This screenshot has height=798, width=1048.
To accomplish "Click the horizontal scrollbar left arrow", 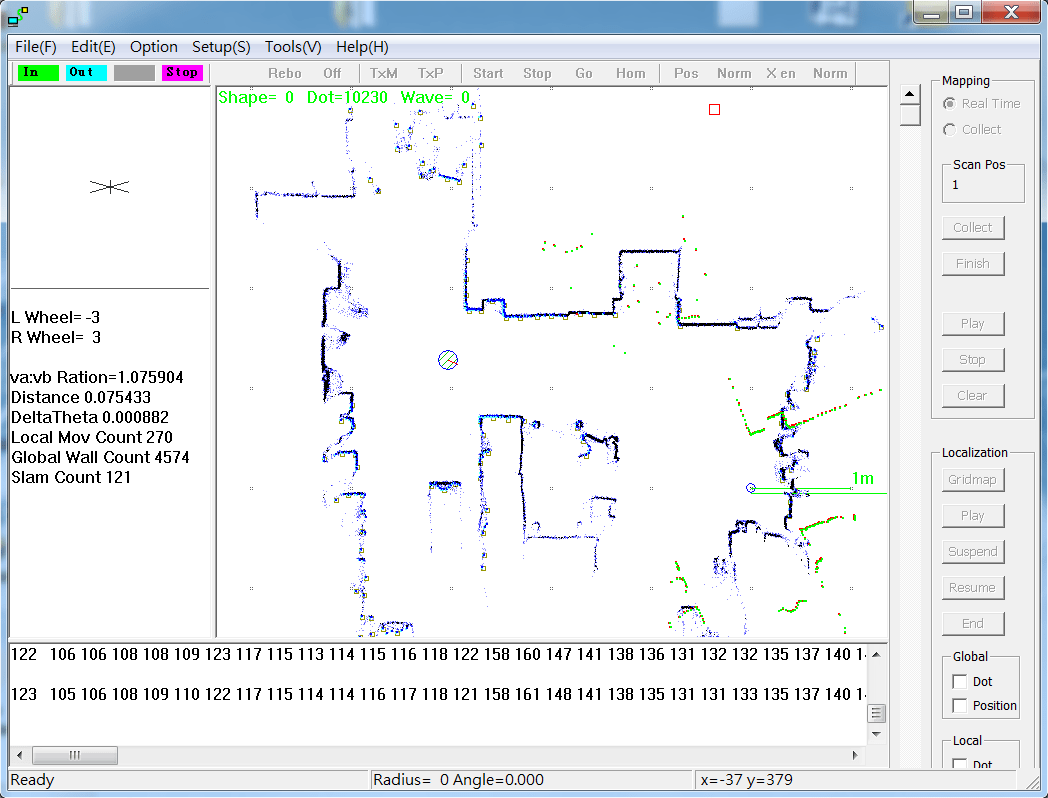I will [x=19, y=755].
